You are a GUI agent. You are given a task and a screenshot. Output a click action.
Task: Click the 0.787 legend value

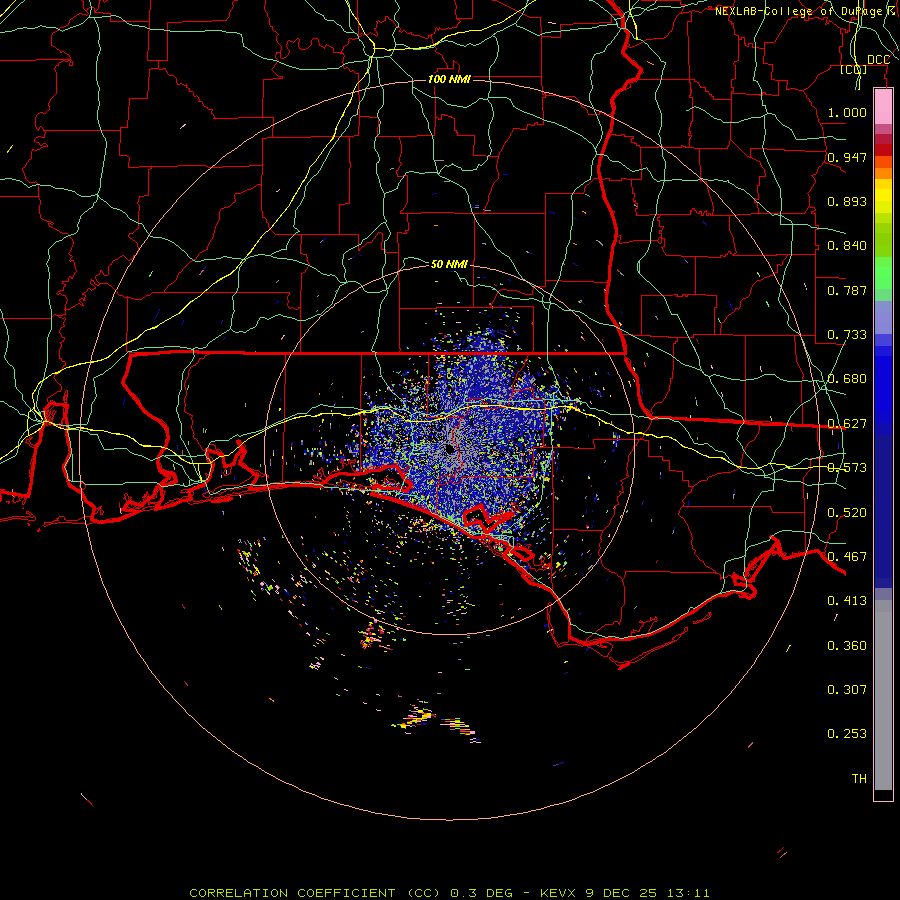click(847, 290)
